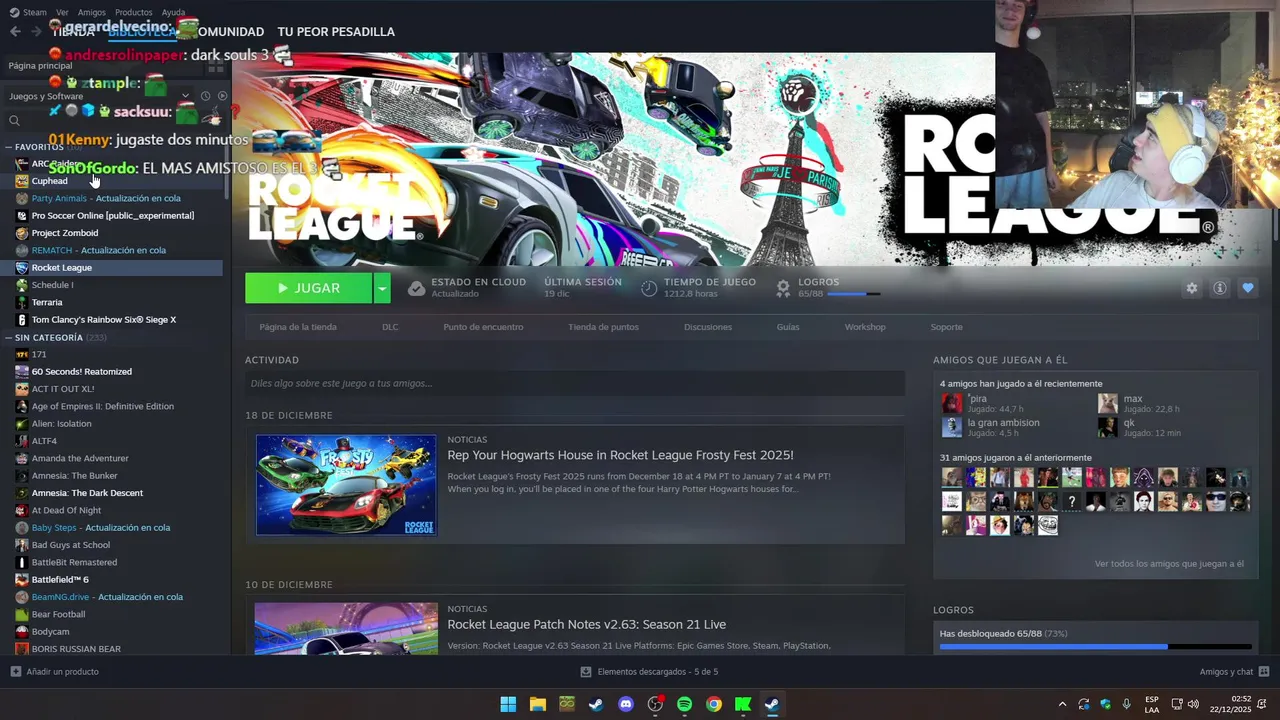Click the activity post input field
The image size is (1280, 720).
point(575,383)
